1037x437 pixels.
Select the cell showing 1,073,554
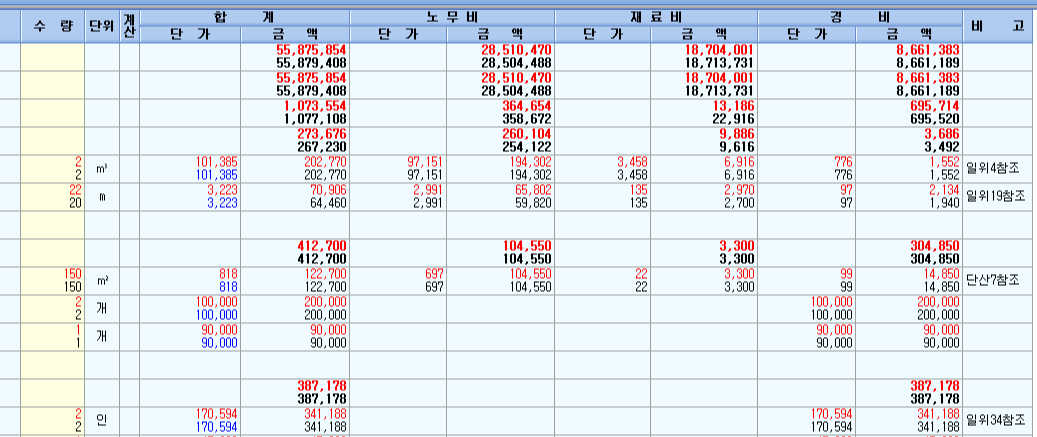pos(295,113)
